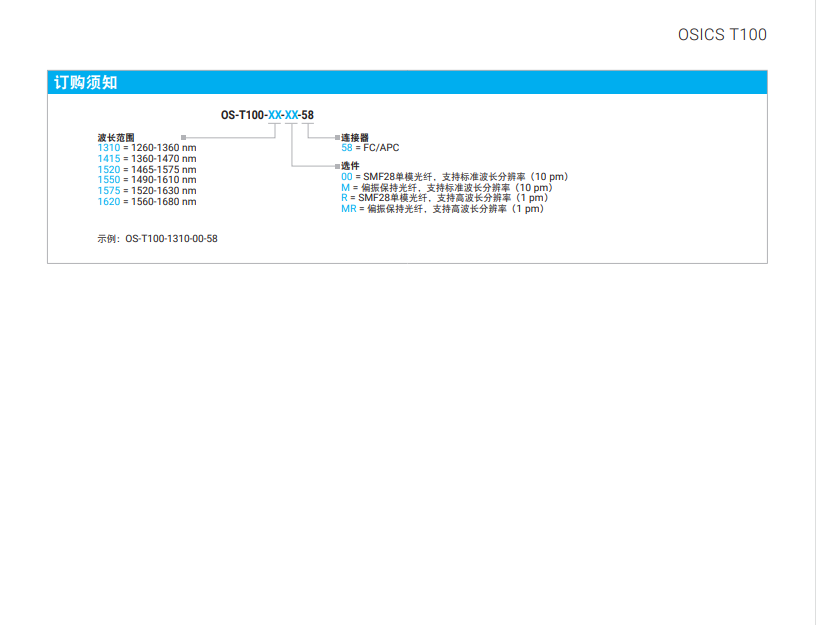Screen dimensions: 816x625
Task: Select the R = SMF28单模光纤 high-resolution line
Action: pos(445,198)
